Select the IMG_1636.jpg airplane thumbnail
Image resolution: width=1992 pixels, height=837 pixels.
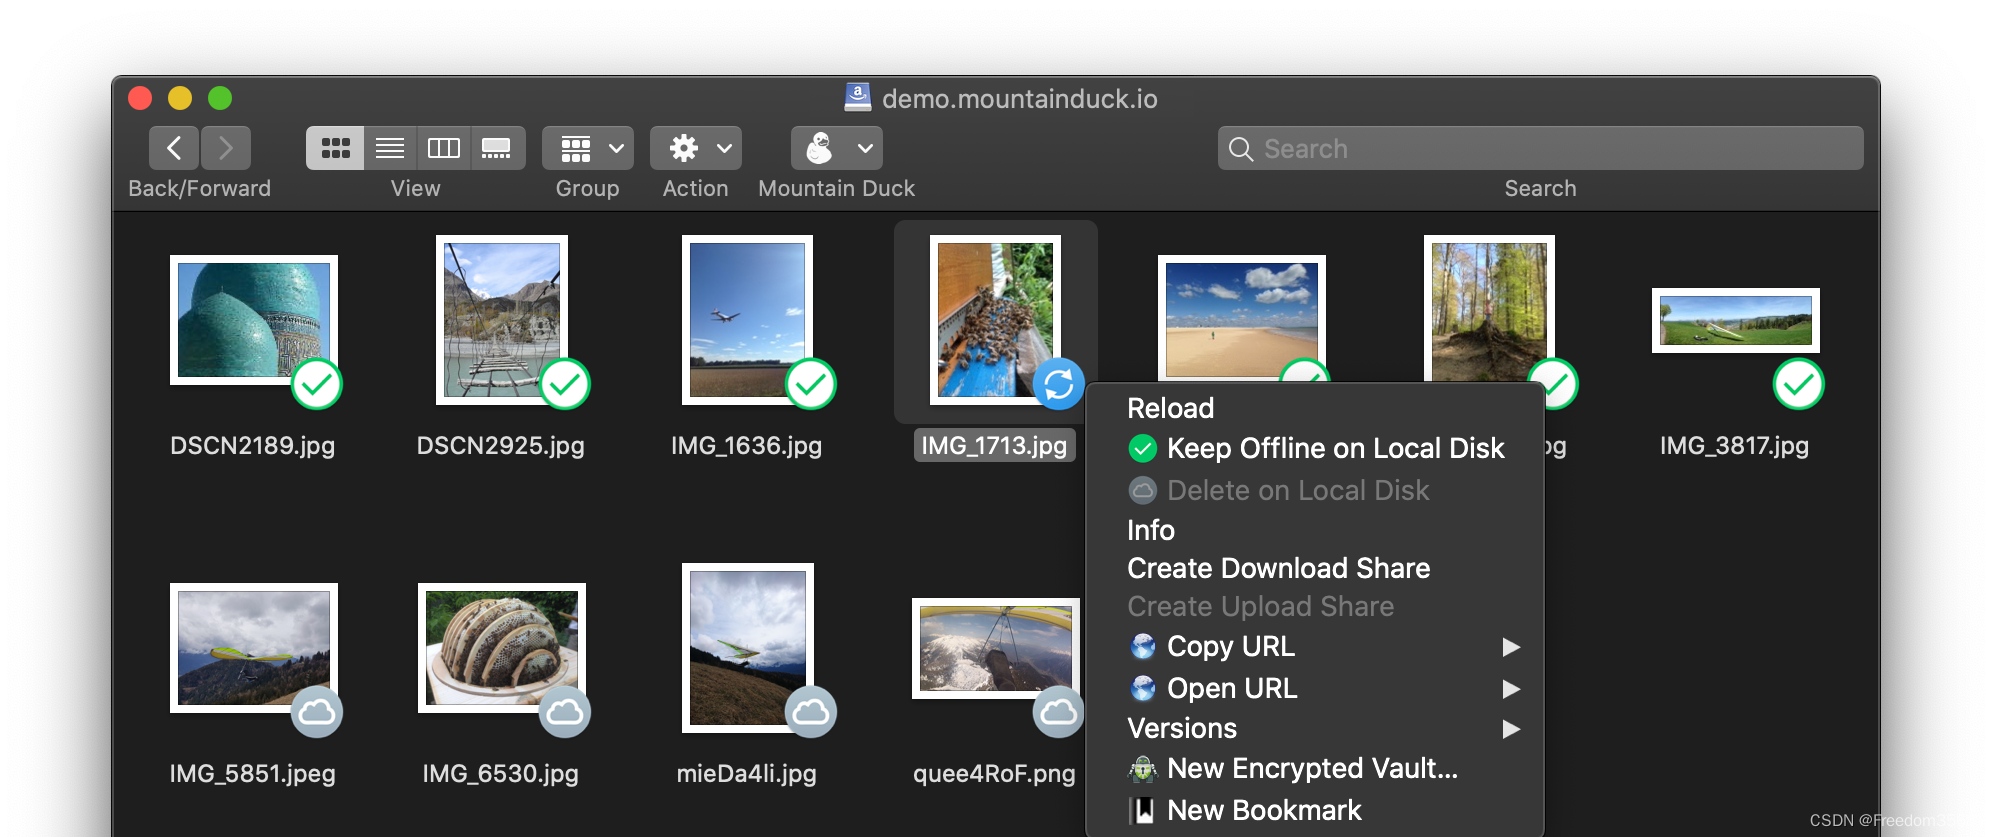[x=747, y=320]
